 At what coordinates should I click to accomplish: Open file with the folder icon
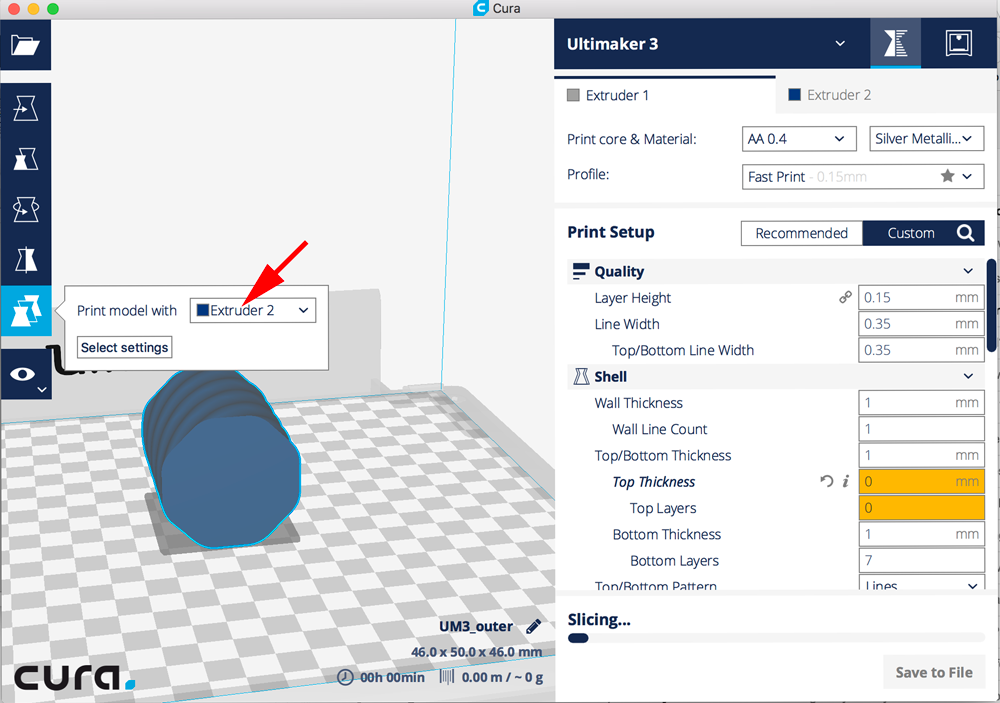click(26, 45)
